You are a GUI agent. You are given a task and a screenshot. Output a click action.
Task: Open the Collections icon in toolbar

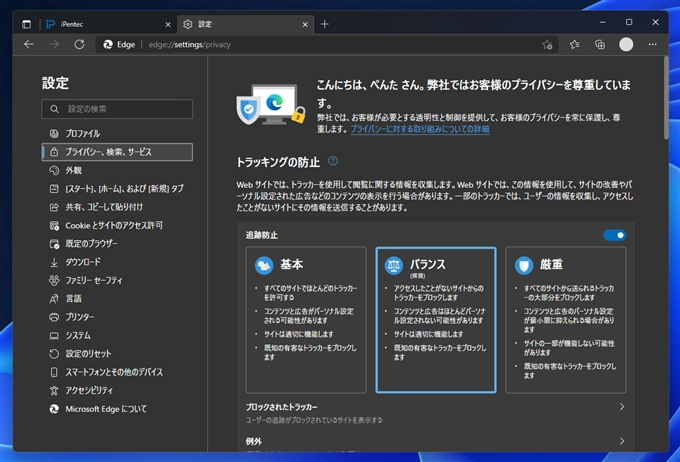600,44
